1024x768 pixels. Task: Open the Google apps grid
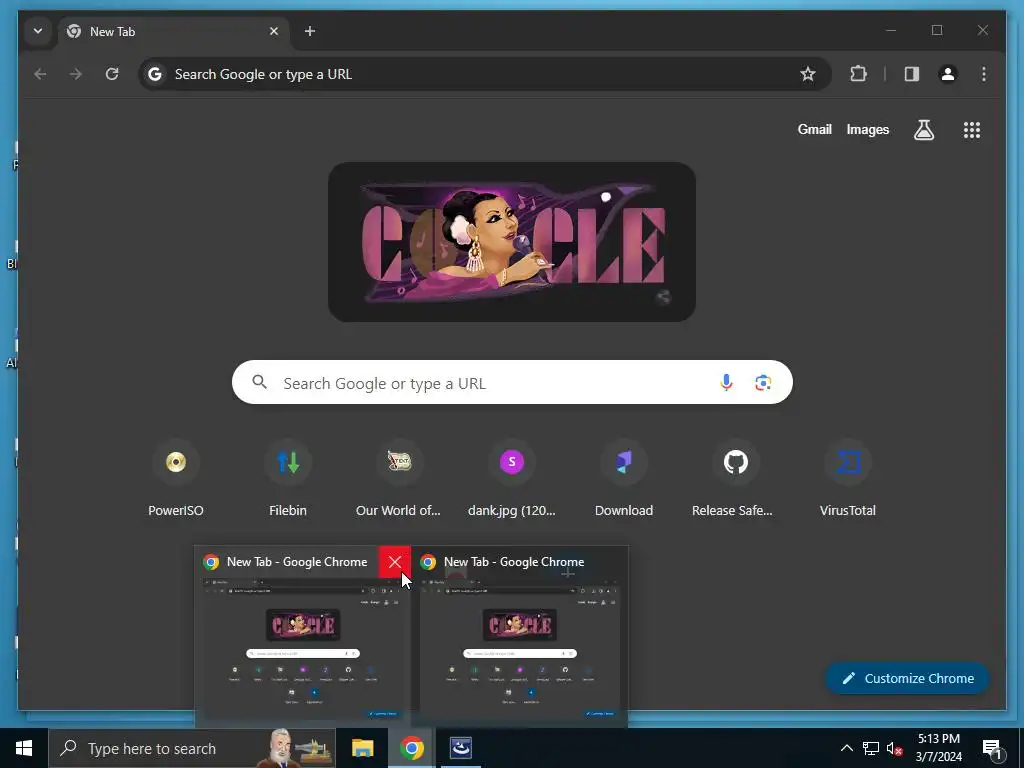972,130
